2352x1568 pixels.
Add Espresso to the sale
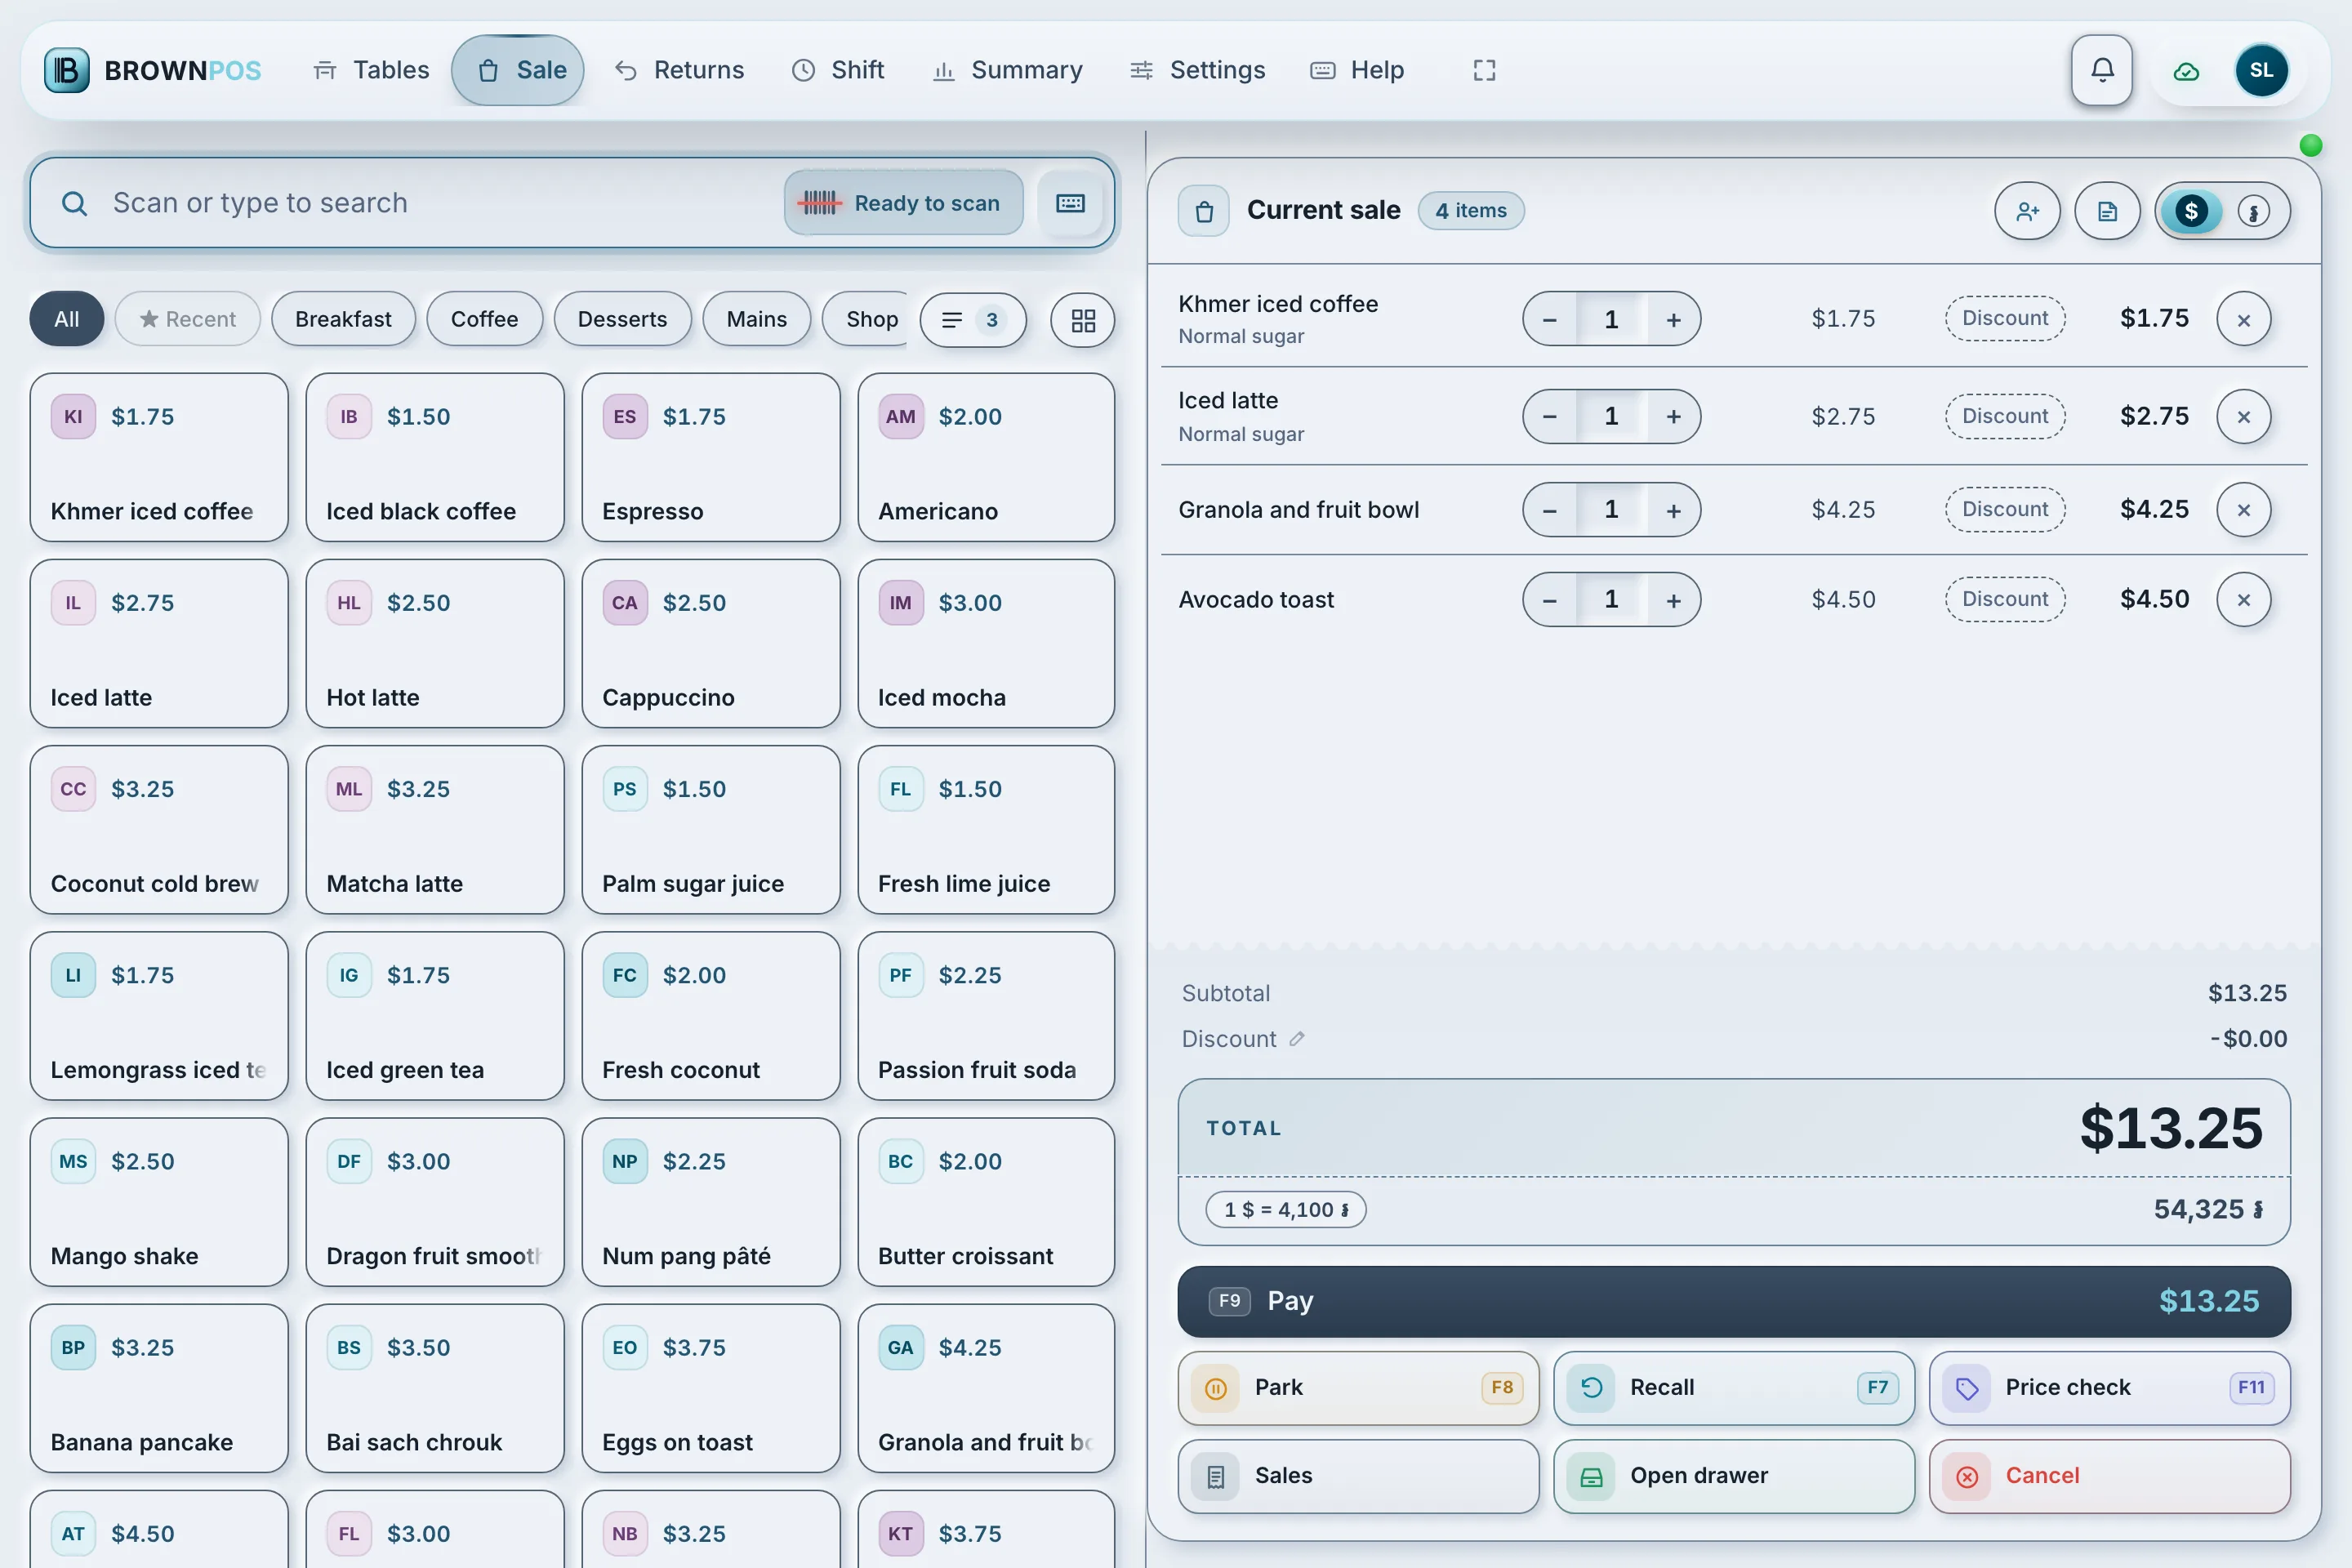(710, 458)
